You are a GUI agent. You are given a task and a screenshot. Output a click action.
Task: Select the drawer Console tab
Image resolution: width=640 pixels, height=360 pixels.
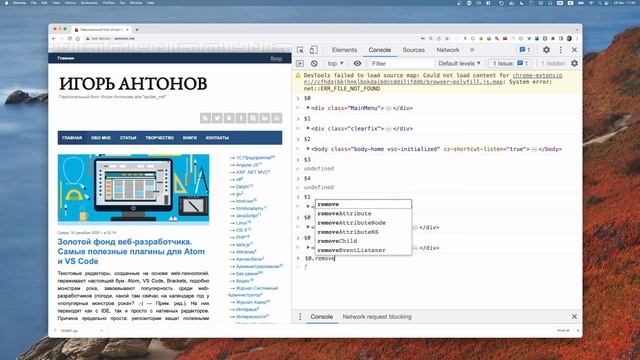click(322, 317)
